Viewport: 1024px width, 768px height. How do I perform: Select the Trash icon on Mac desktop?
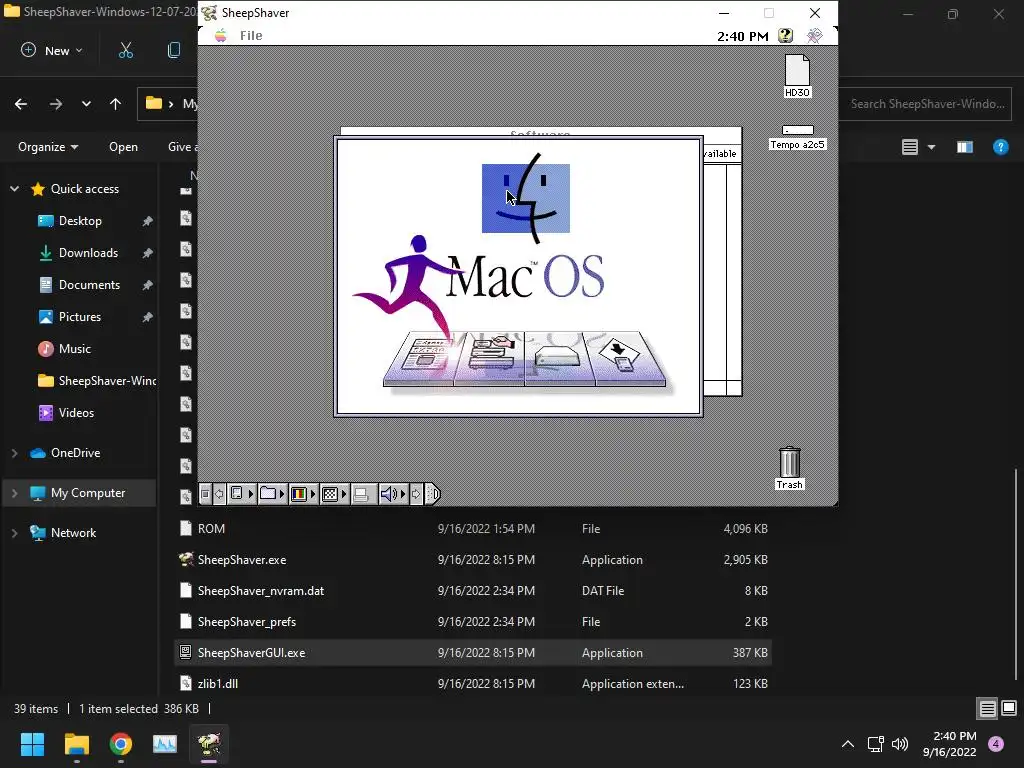790,468
